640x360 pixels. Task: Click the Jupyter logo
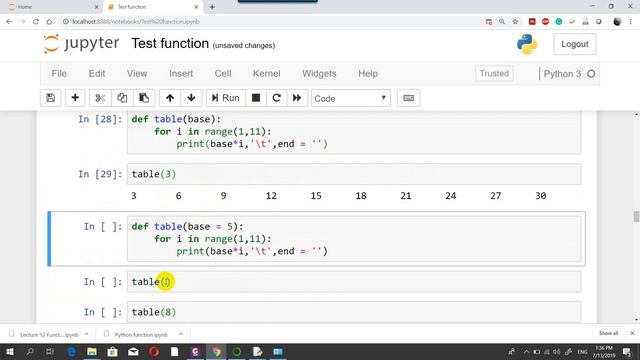point(81,44)
